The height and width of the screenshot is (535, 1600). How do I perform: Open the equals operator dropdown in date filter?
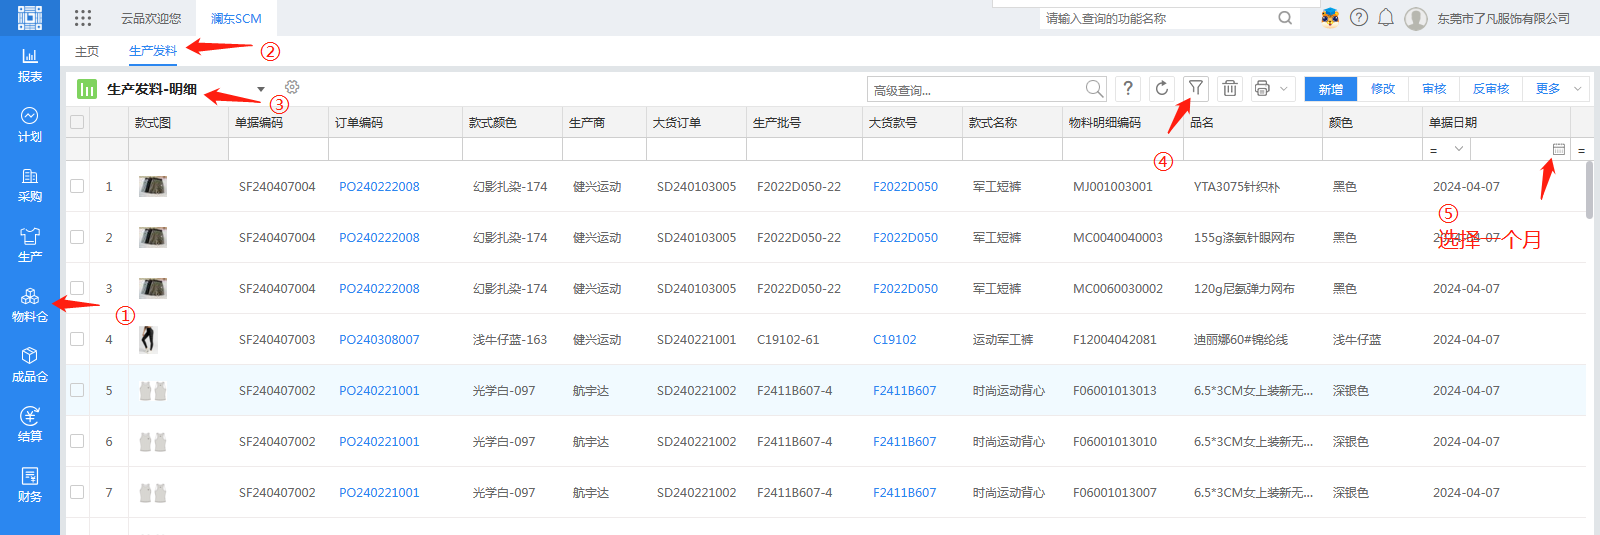[1445, 149]
